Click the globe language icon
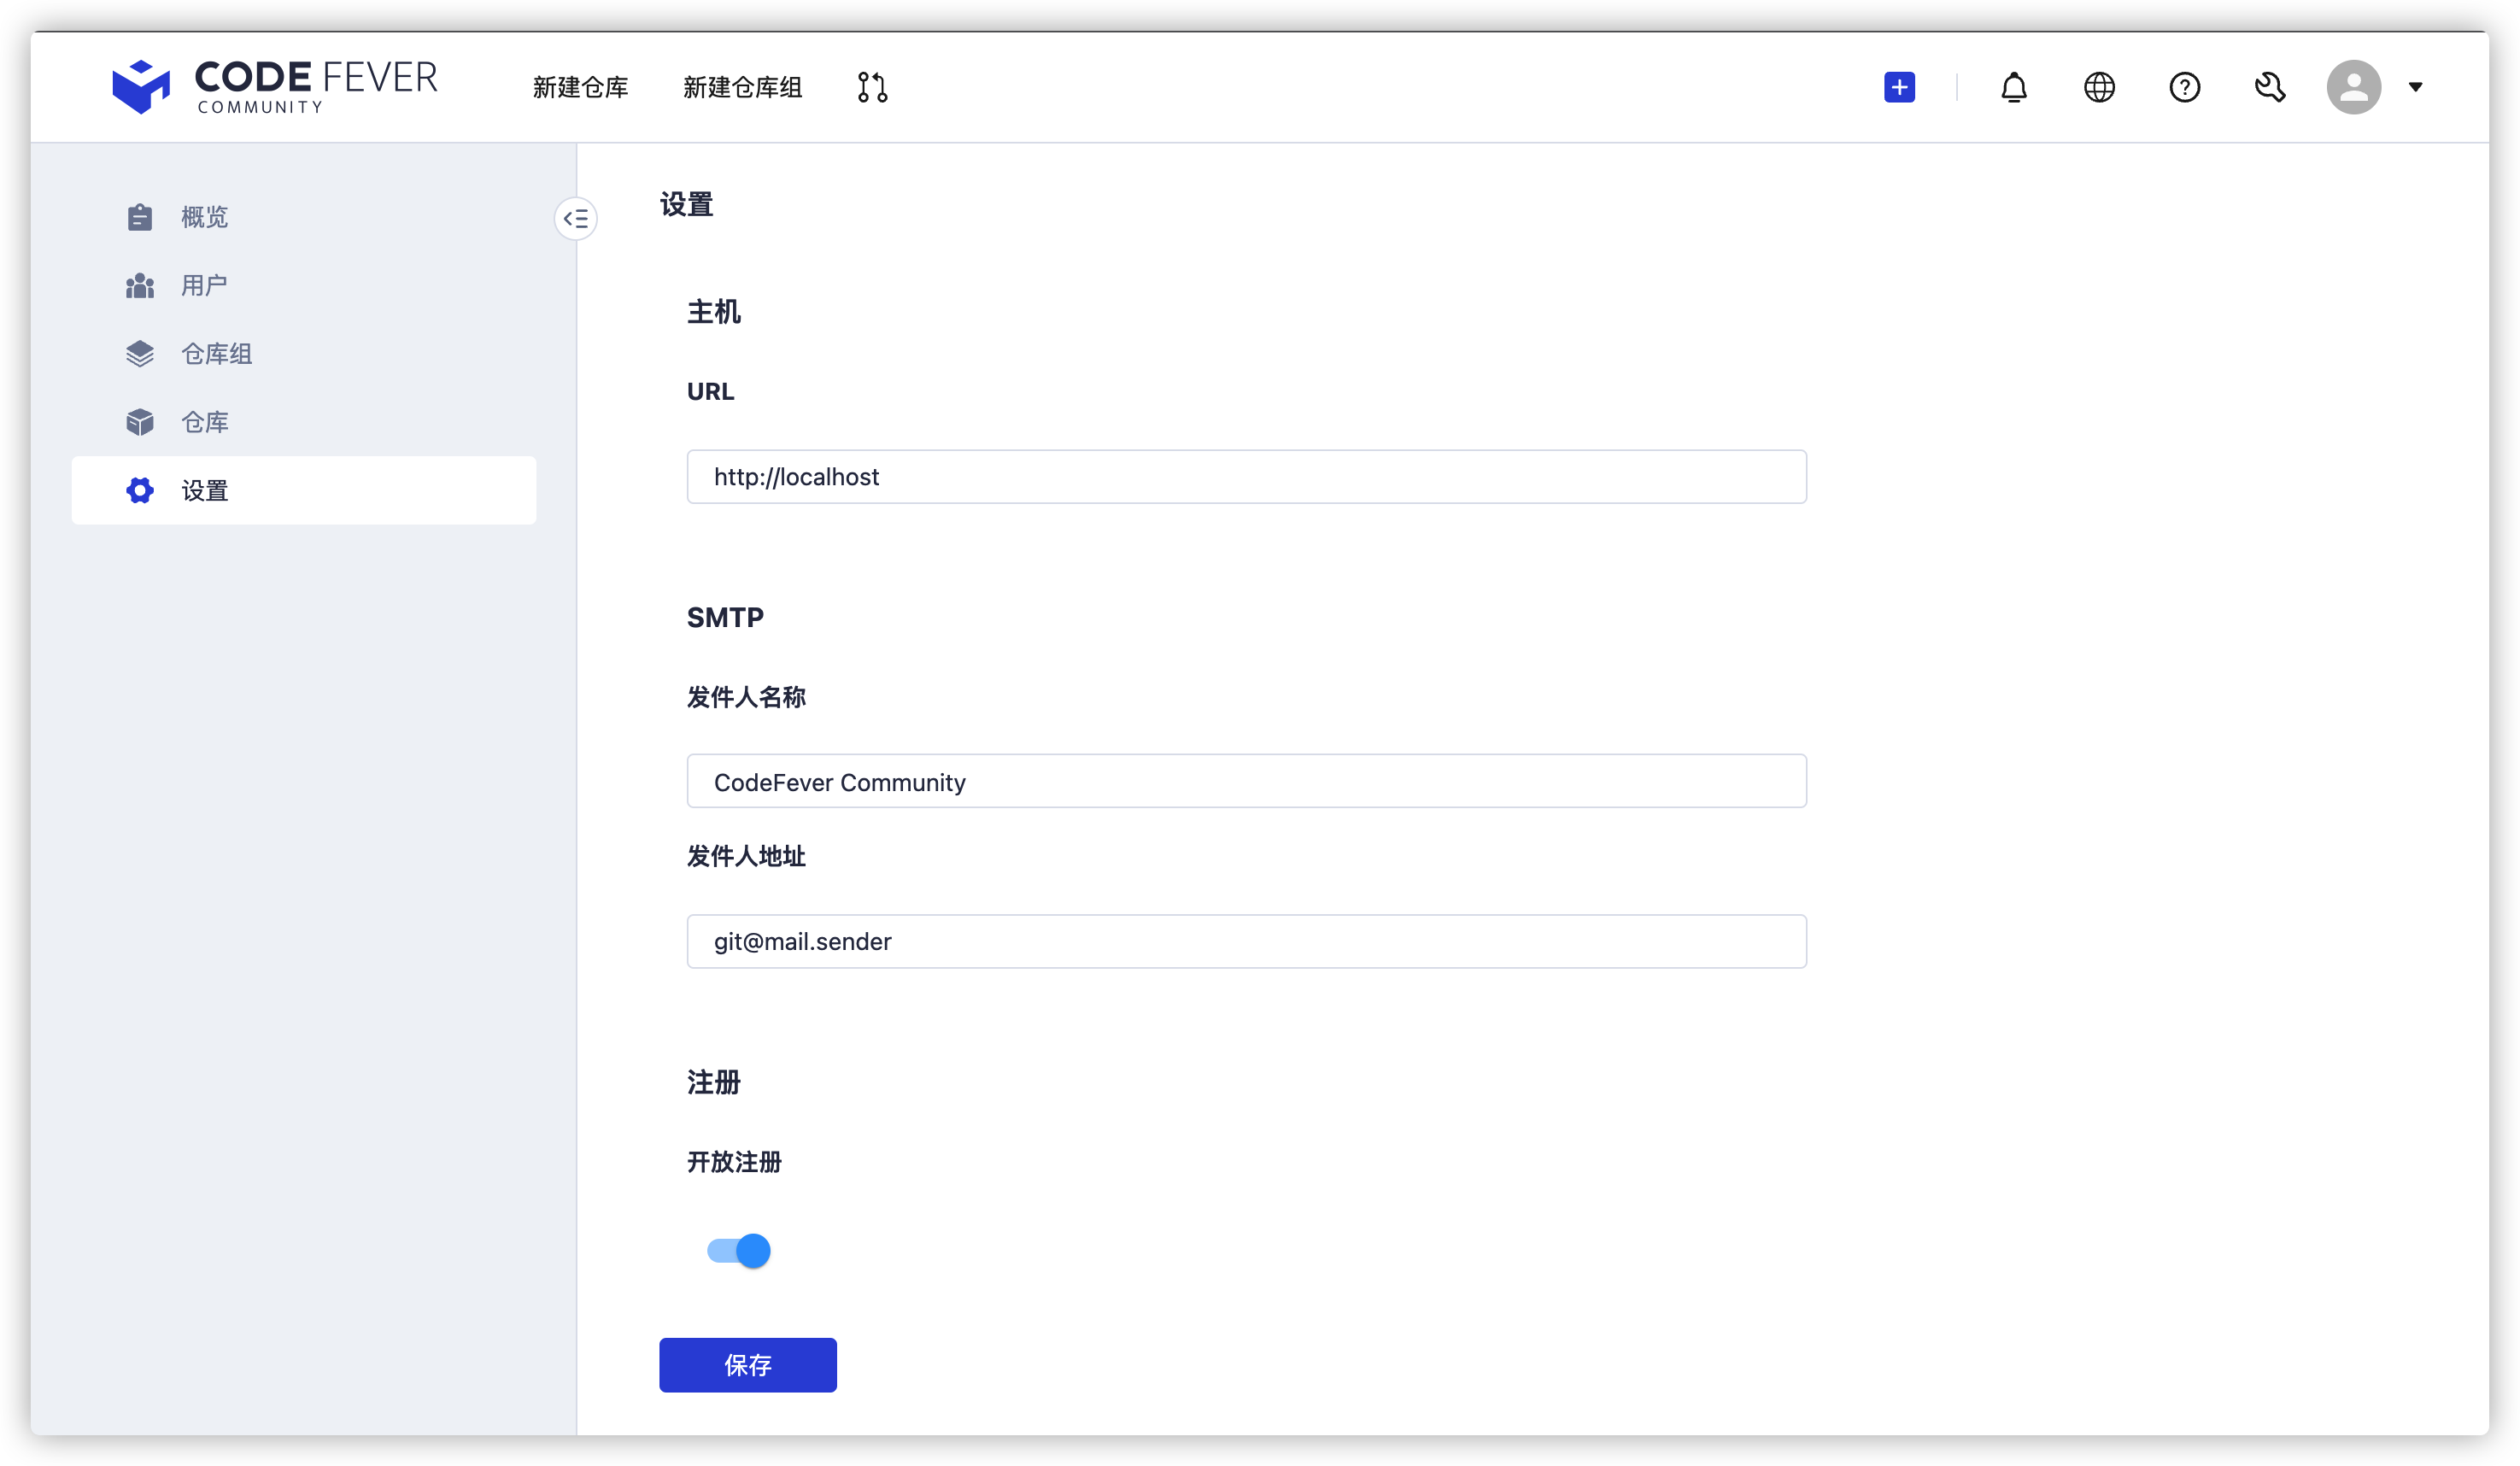The width and height of the screenshot is (2520, 1466). pyautogui.click(x=2099, y=87)
